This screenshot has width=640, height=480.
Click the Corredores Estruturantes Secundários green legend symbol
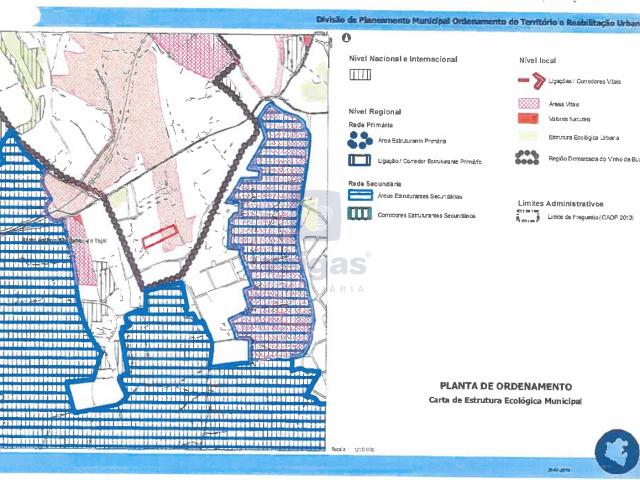[360, 214]
